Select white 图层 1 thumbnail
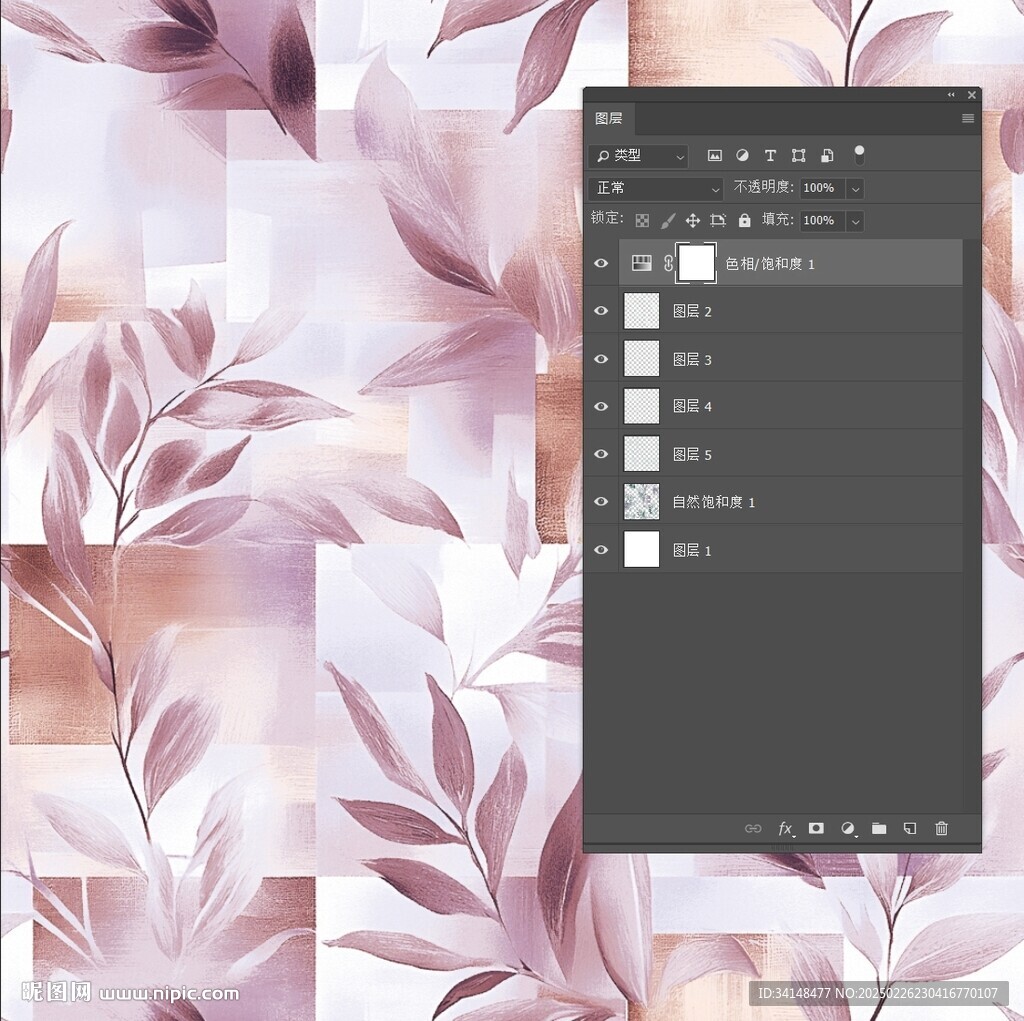 click(641, 550)
